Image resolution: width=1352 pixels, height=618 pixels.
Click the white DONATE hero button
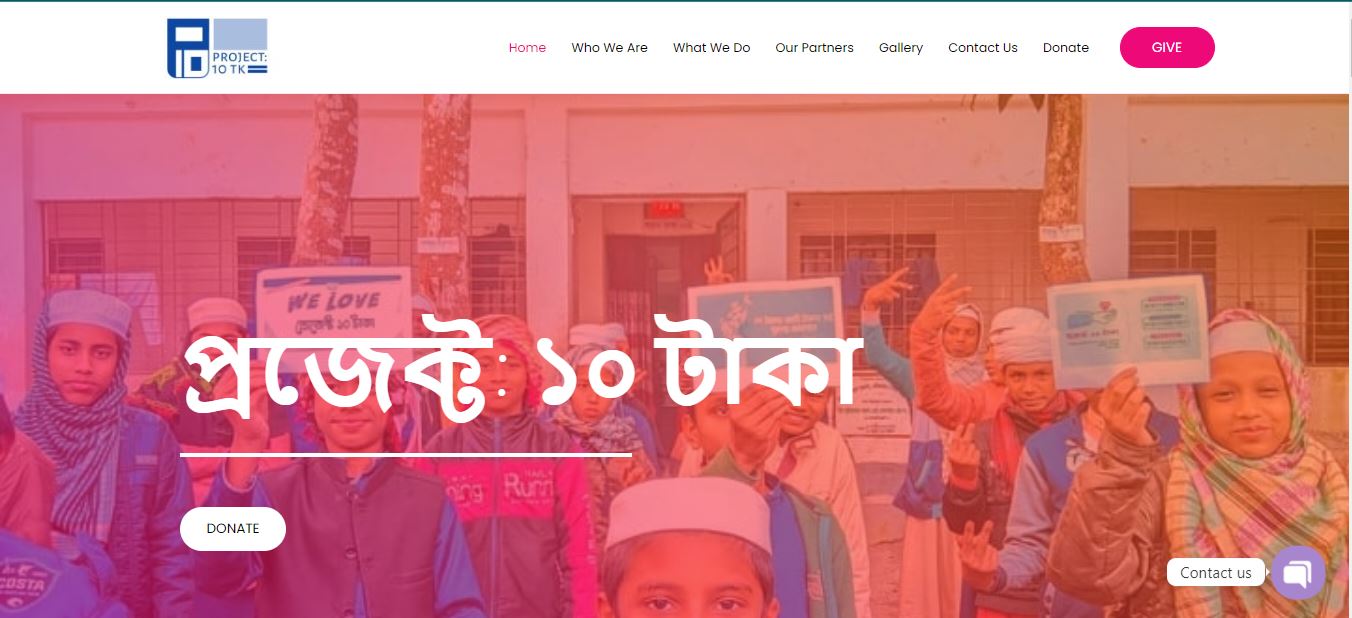(233, 529)
